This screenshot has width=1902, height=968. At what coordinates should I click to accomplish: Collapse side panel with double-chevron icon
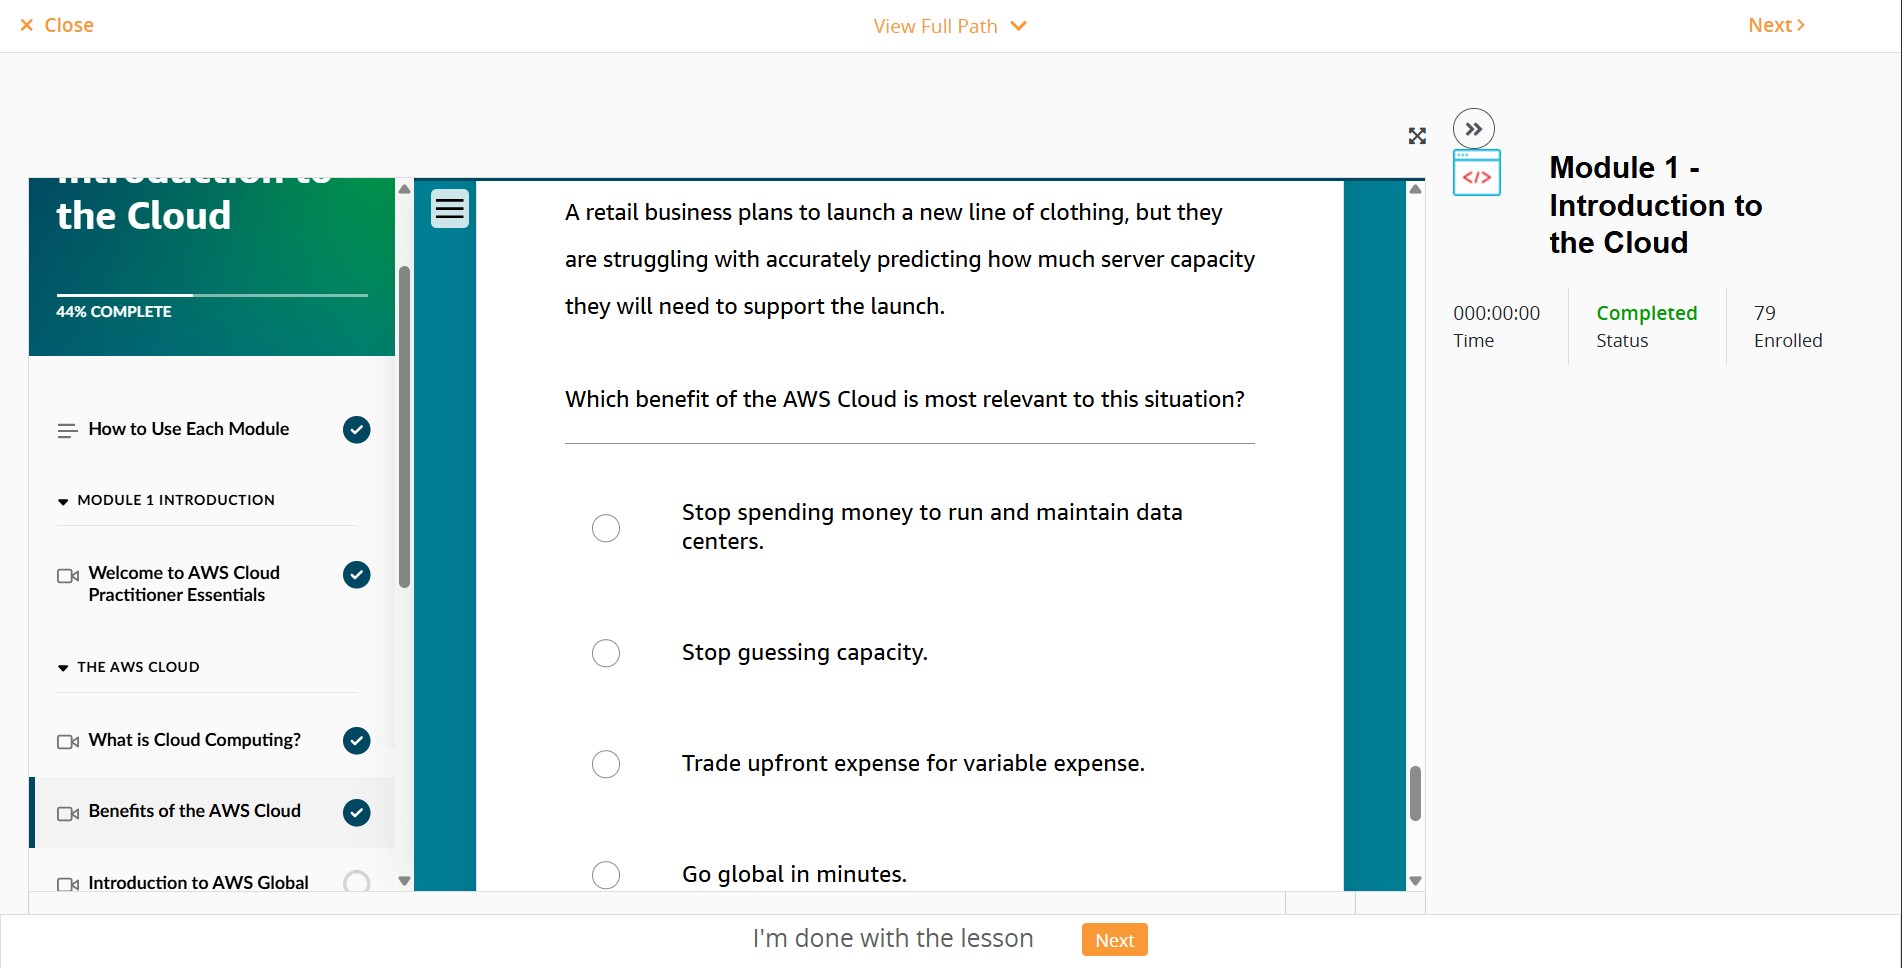pyautogui.click(x=1473, y=129)
